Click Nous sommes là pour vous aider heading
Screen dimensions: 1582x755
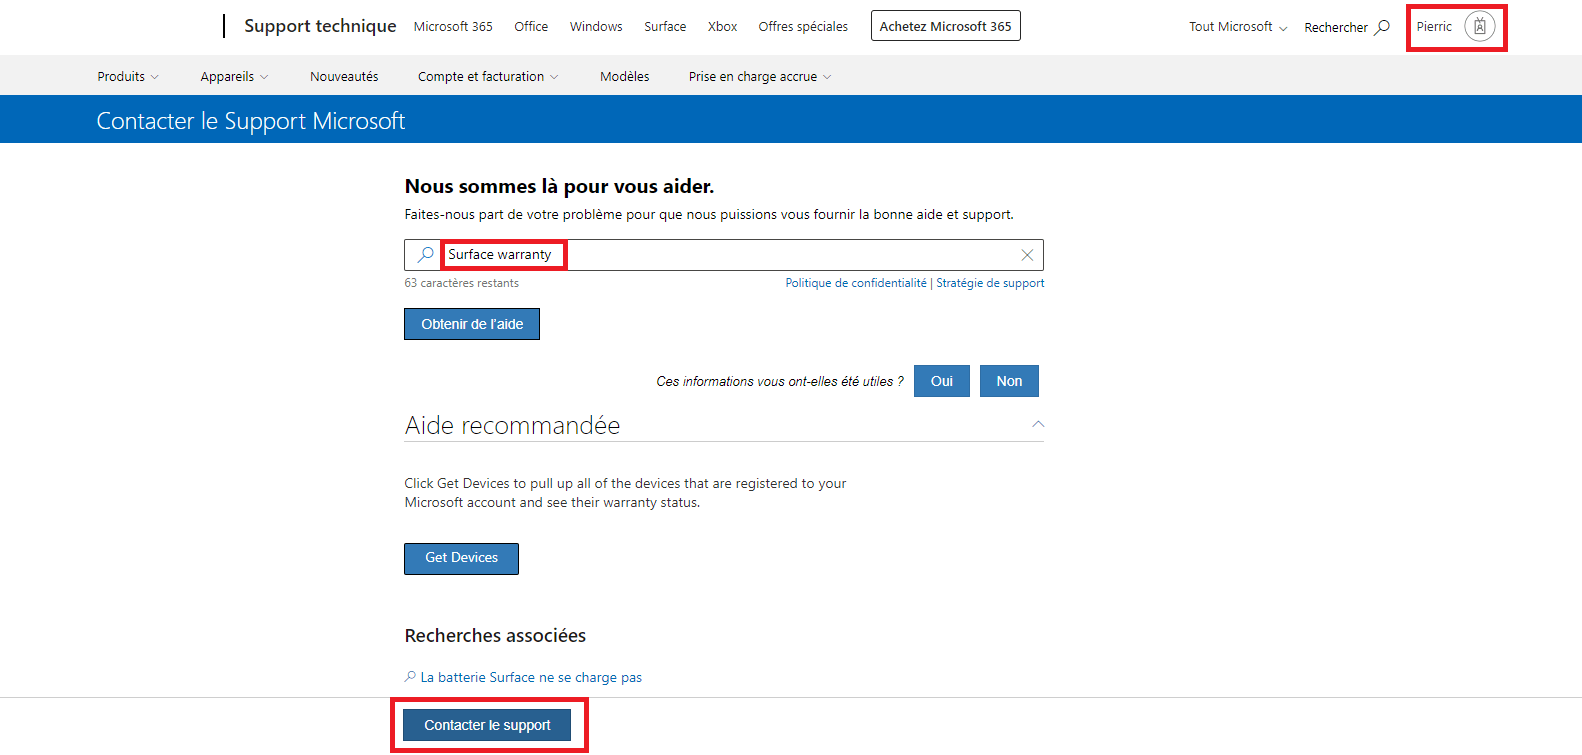(559, 186)
